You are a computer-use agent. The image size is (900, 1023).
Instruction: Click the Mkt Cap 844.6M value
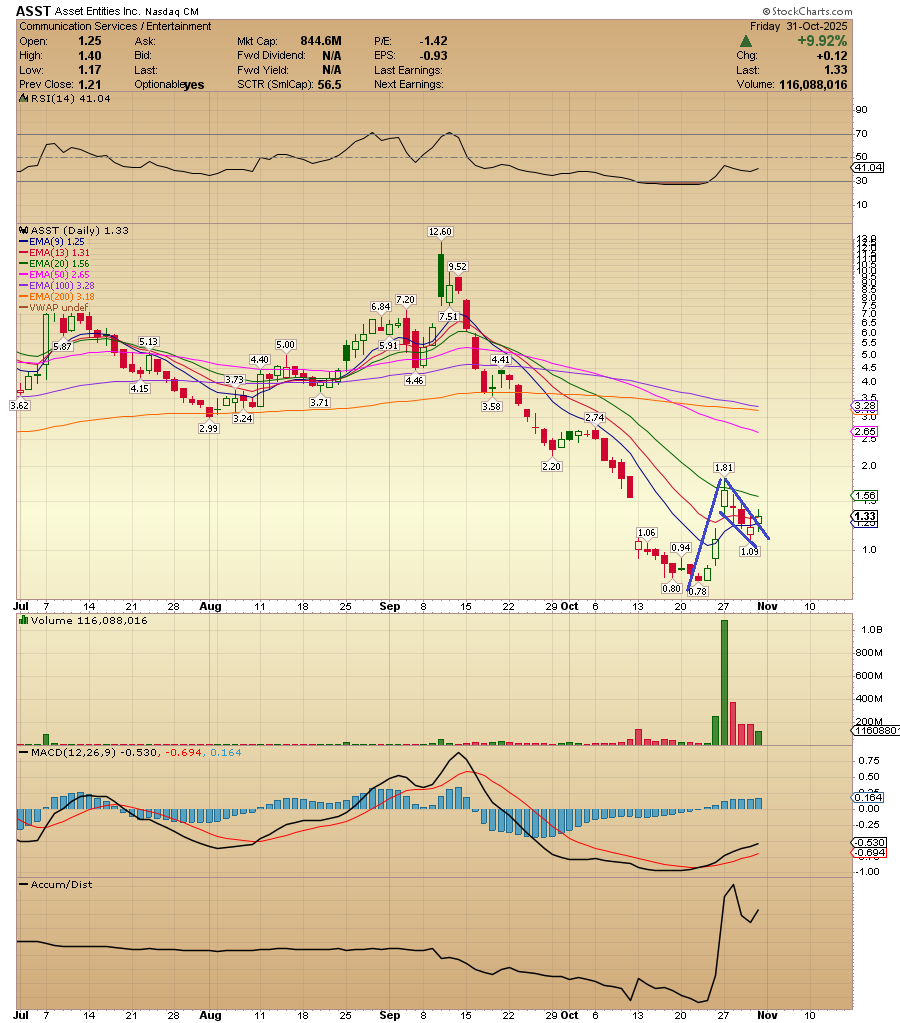coord(320,41)
